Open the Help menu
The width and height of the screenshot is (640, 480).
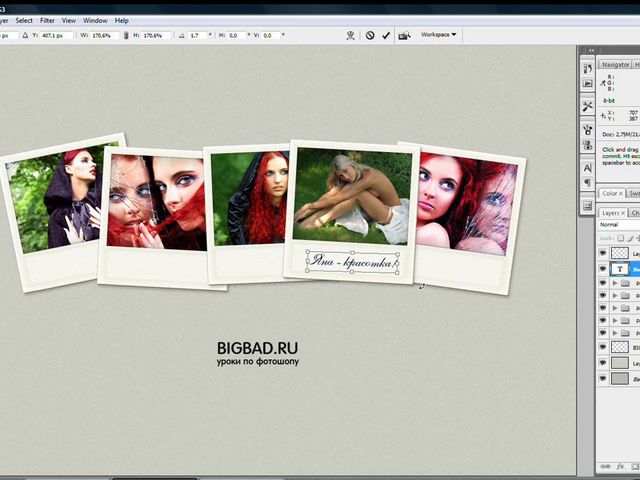[x=121, y=20]
